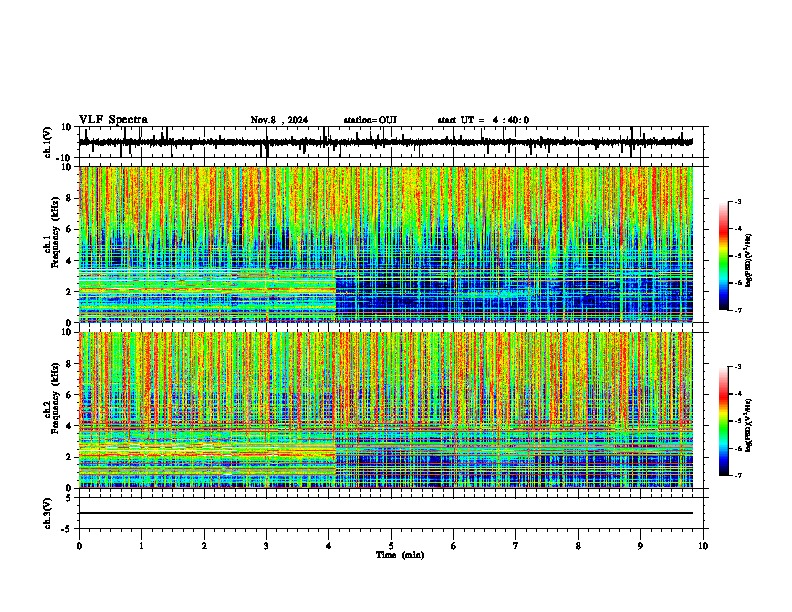Click the "VLF Spectra" title text

[x=113, y=120]
